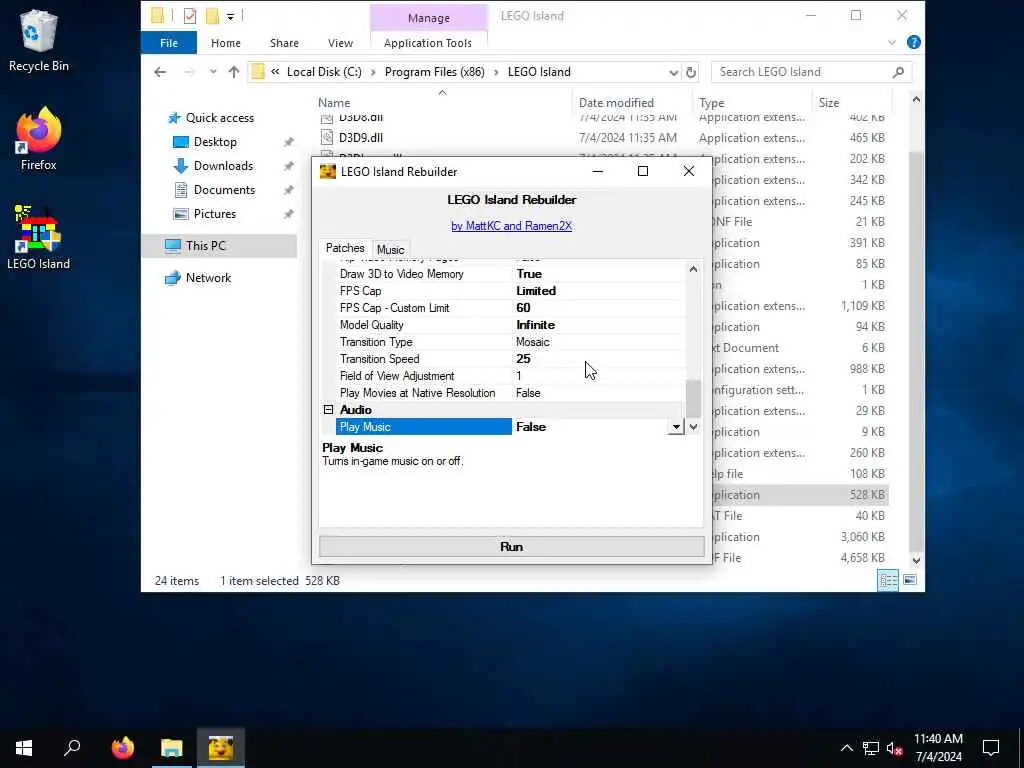
Task: Select the Transition Type property row
Action: 510,342
